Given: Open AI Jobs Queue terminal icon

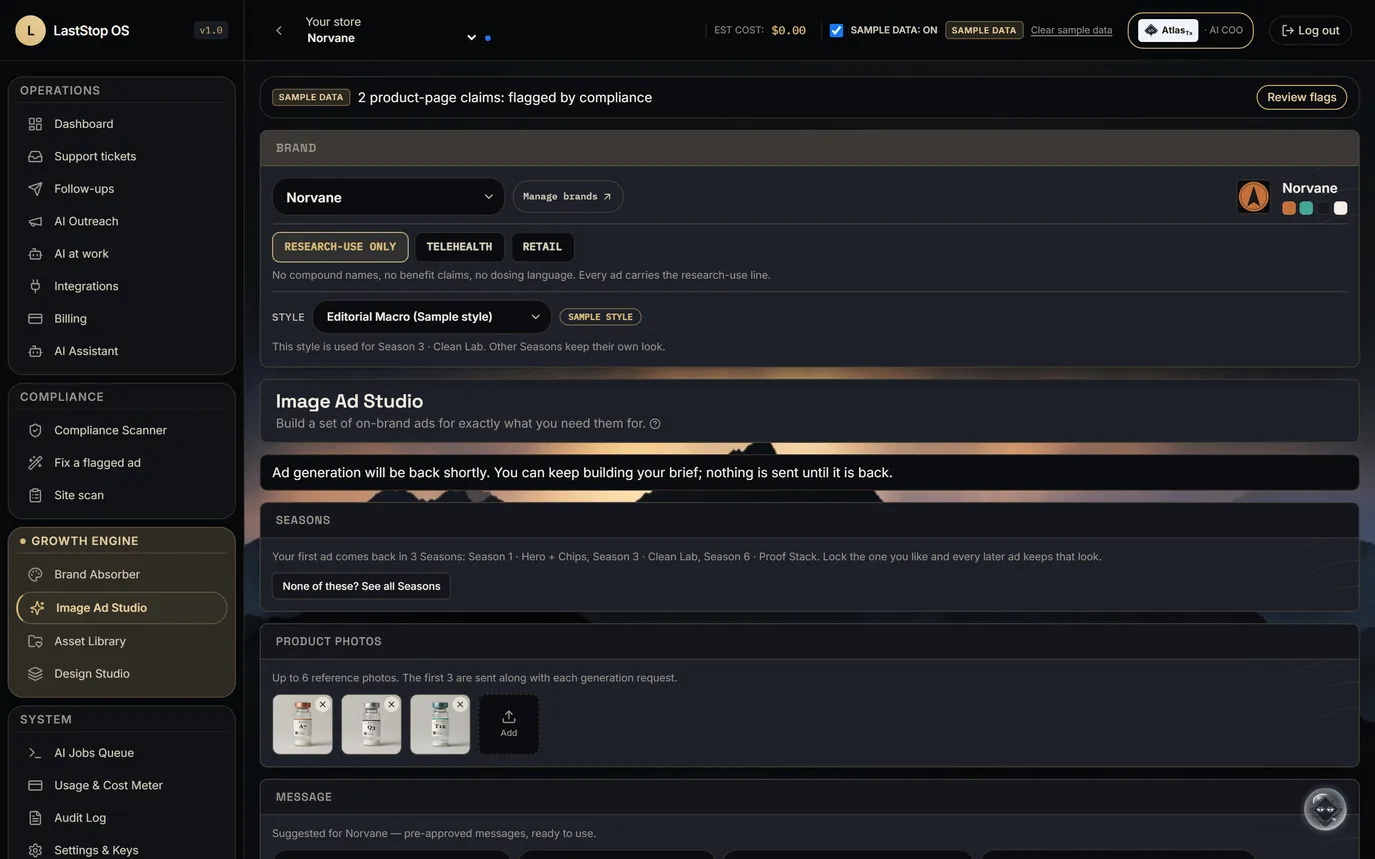Looking at the screenshot, I should click(x=35, y=753).
